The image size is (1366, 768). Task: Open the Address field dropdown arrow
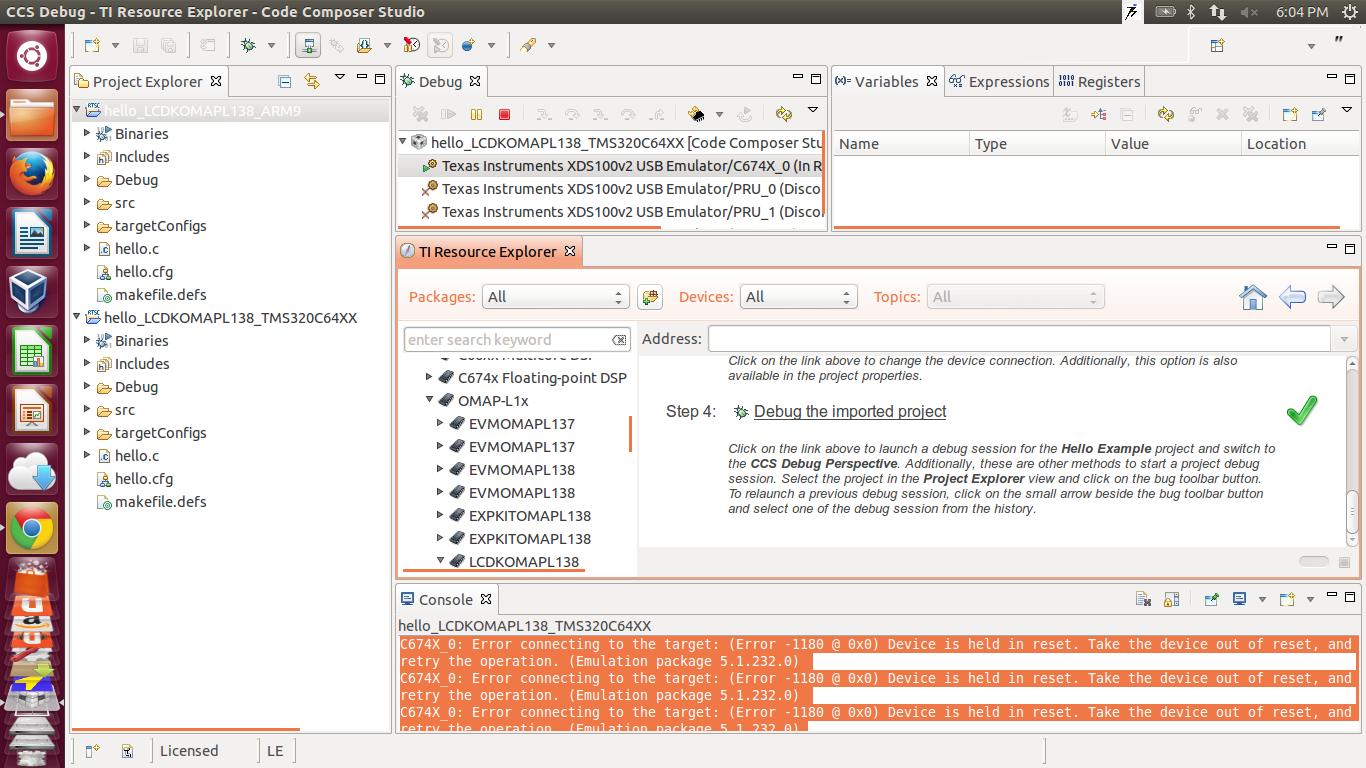point(1343,339)
